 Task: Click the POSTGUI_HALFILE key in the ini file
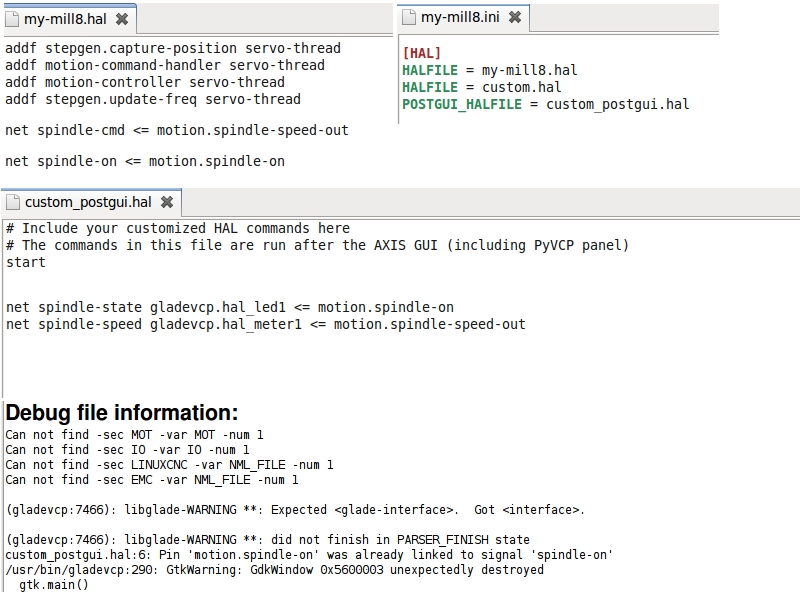pos(462,104)
